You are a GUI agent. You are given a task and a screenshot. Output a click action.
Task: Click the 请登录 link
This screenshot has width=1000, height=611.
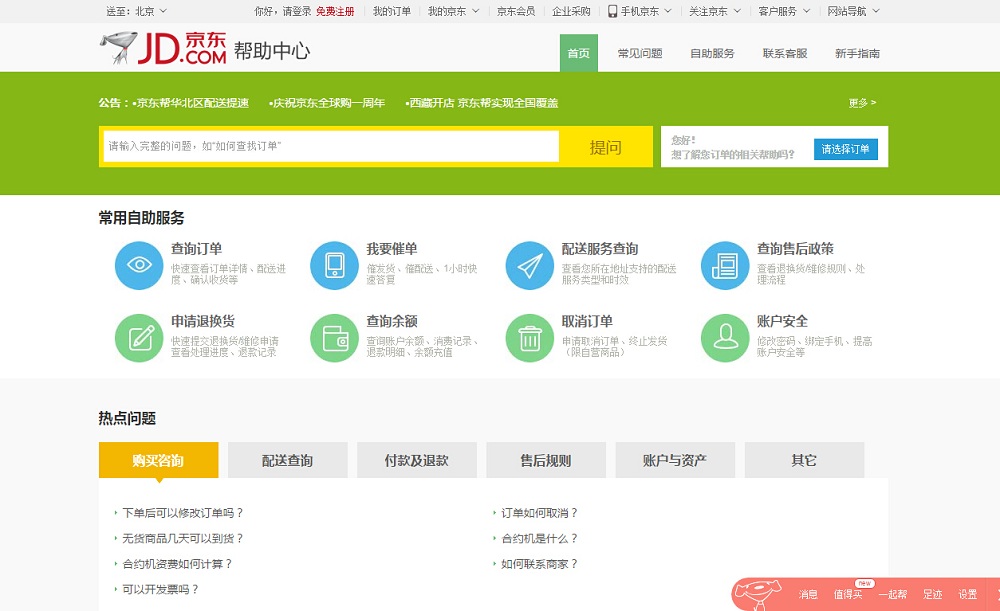[x=297, y=11]
